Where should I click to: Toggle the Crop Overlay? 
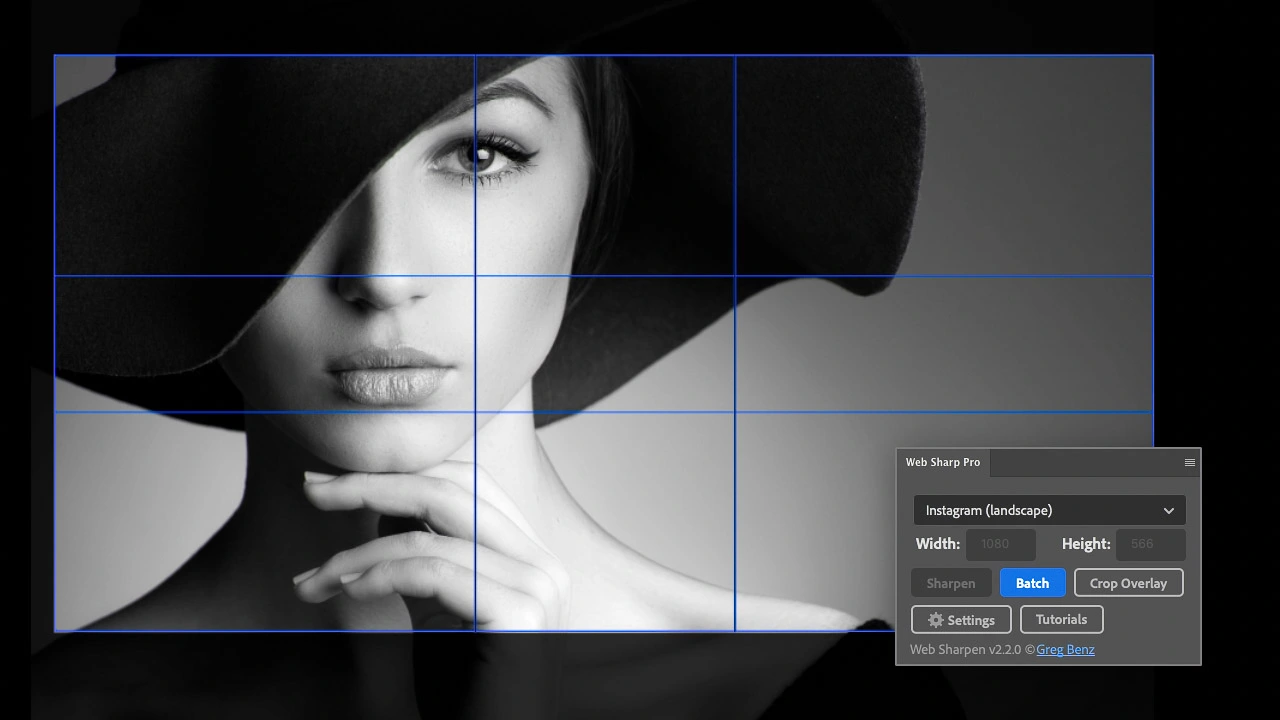[1128, 583]
